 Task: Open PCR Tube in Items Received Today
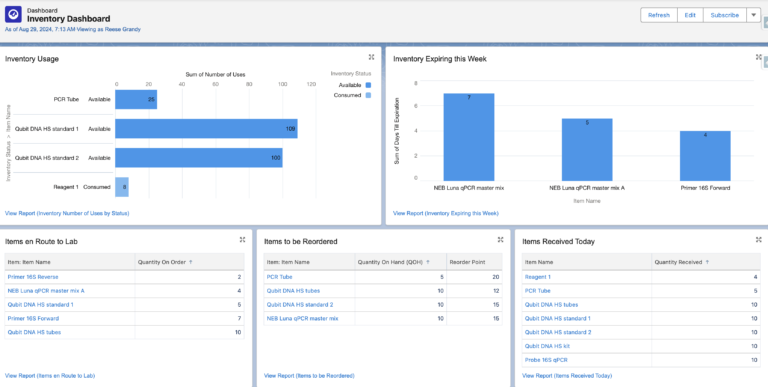click(538, 290)
